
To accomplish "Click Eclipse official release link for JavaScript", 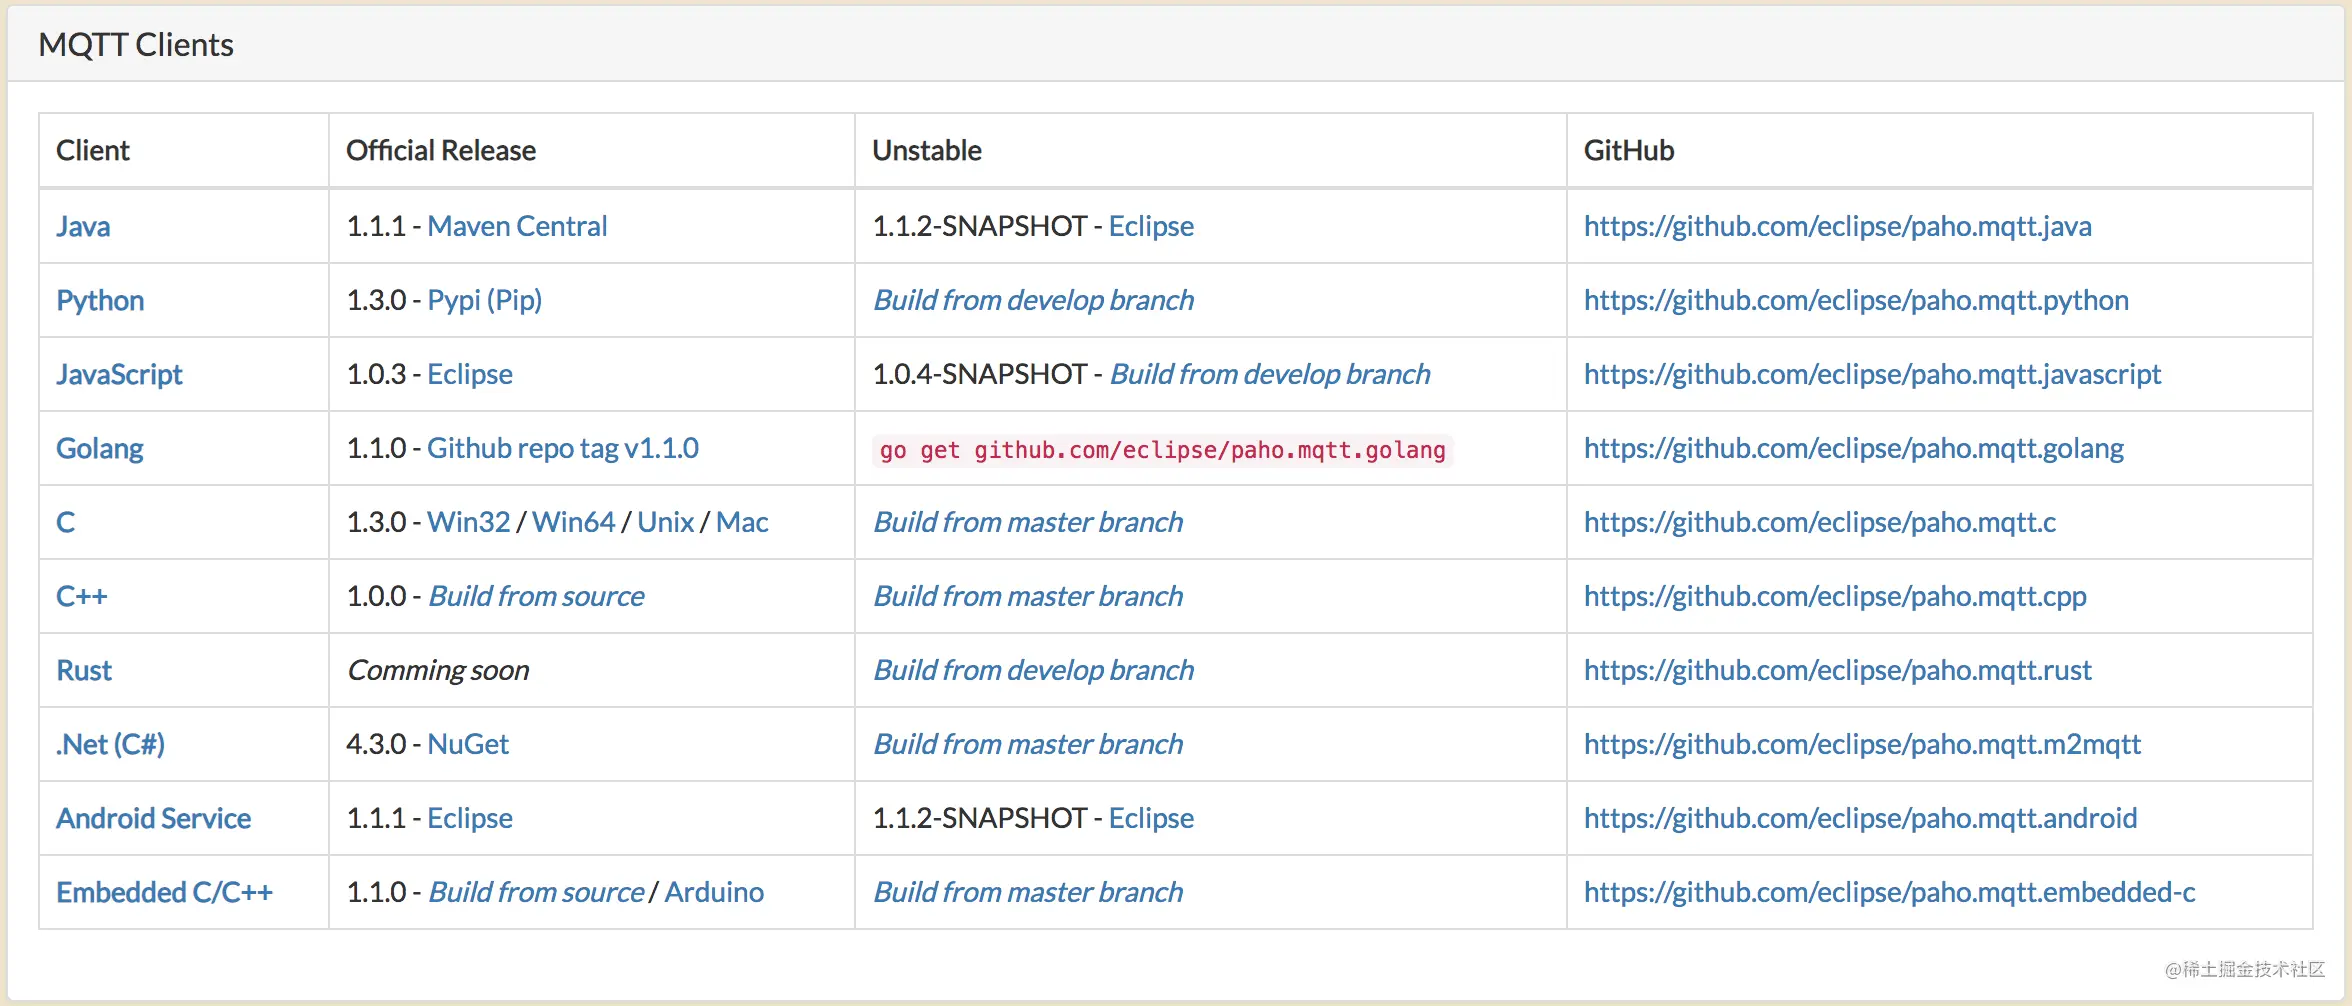I will 470,374.
